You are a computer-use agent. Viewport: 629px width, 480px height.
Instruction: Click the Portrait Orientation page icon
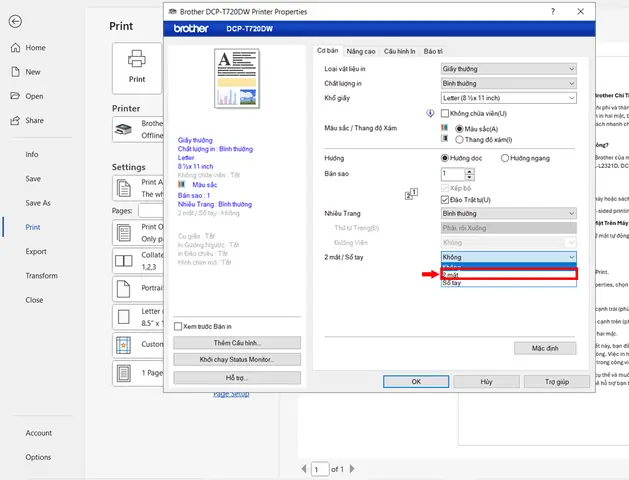coord(124,288)
